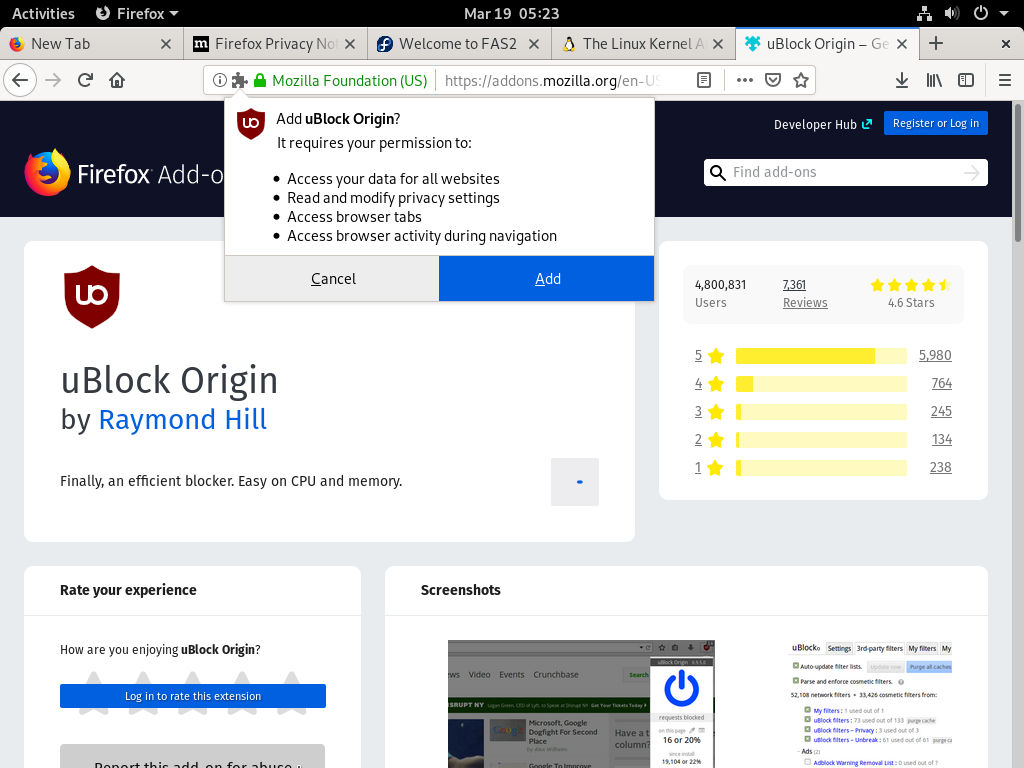
Task: Click Add to install uBlock Origin
Action: tap(547, 279)
